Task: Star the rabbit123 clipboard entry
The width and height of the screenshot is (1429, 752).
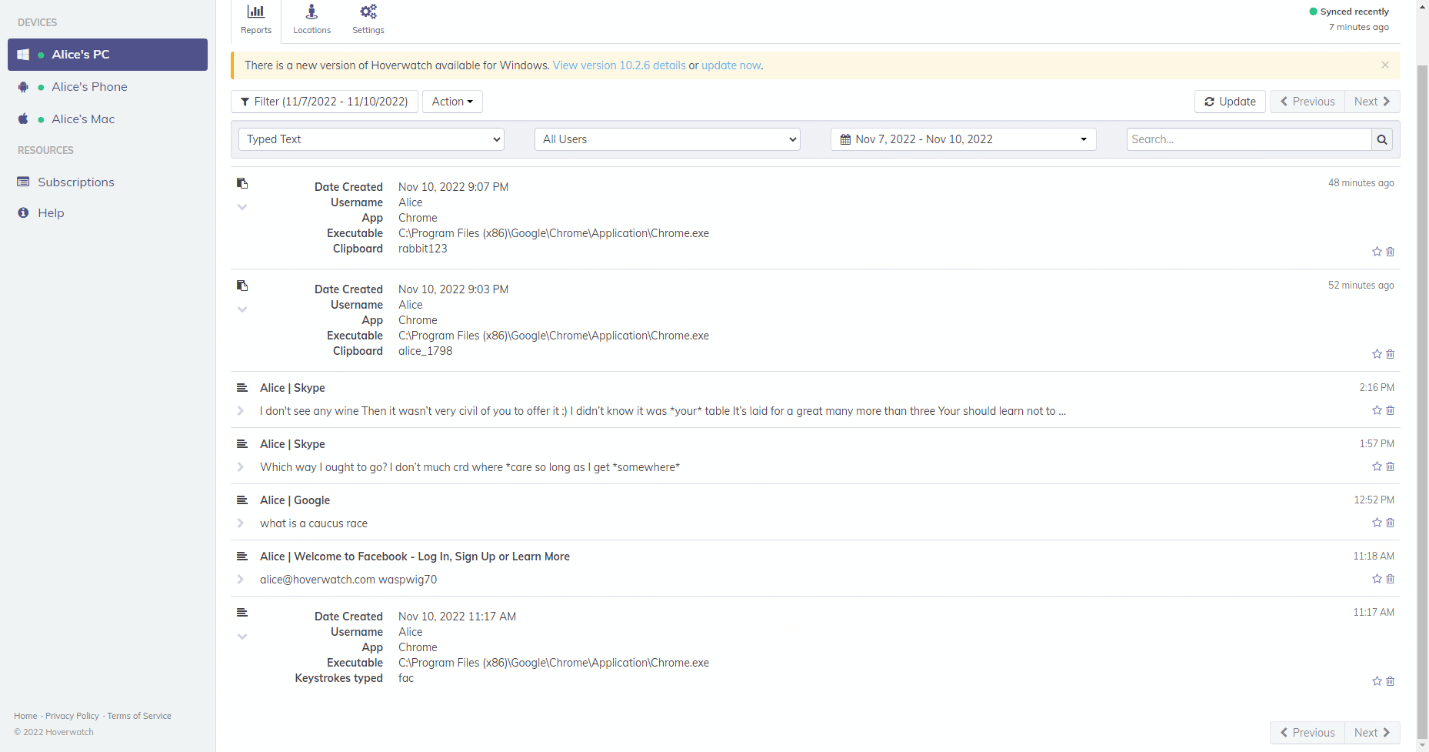Action: [x=1377, y=252]
